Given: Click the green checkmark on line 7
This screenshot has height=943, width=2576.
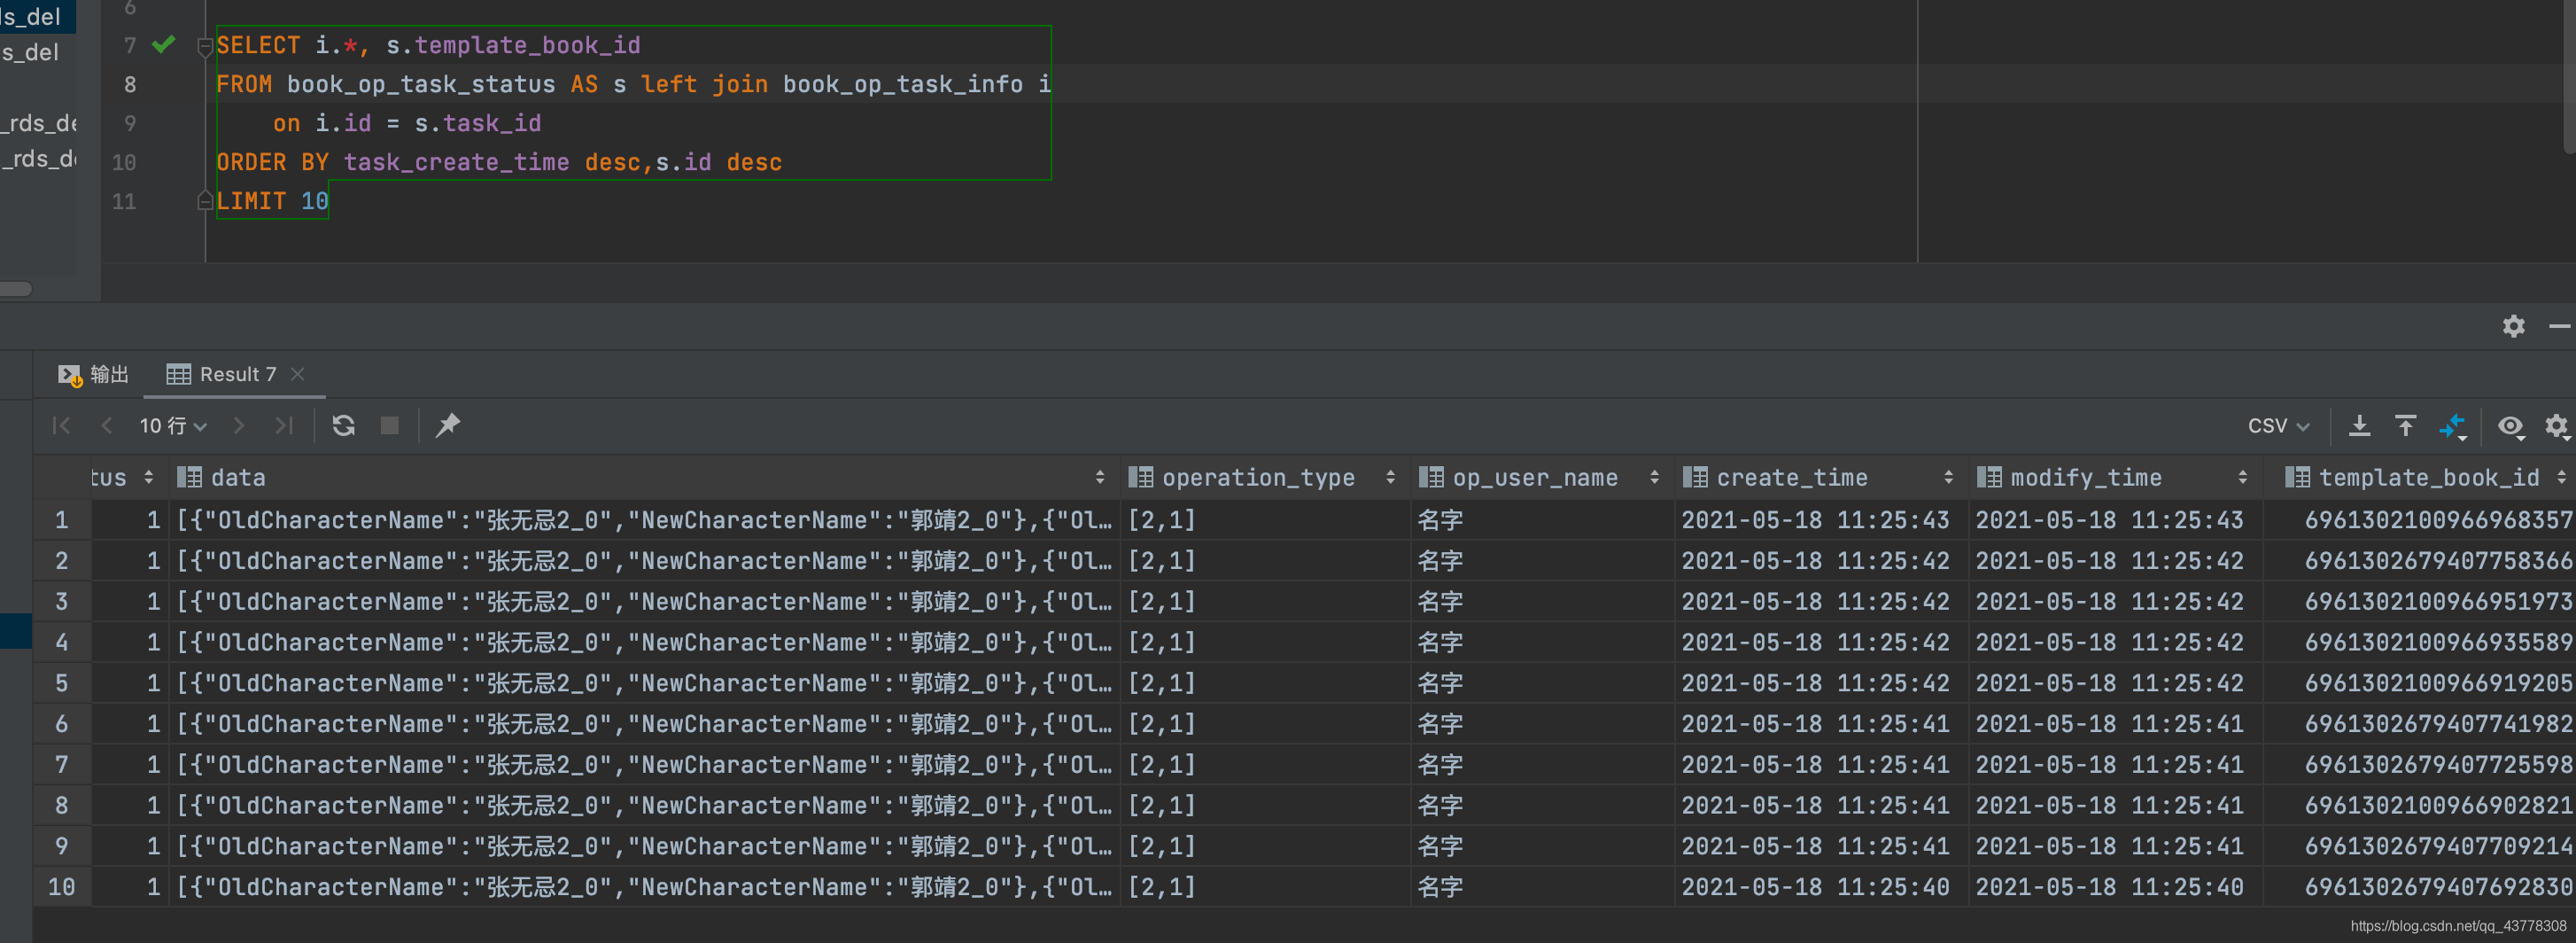Looking at the screenshot, I should [x=164, y=45].
